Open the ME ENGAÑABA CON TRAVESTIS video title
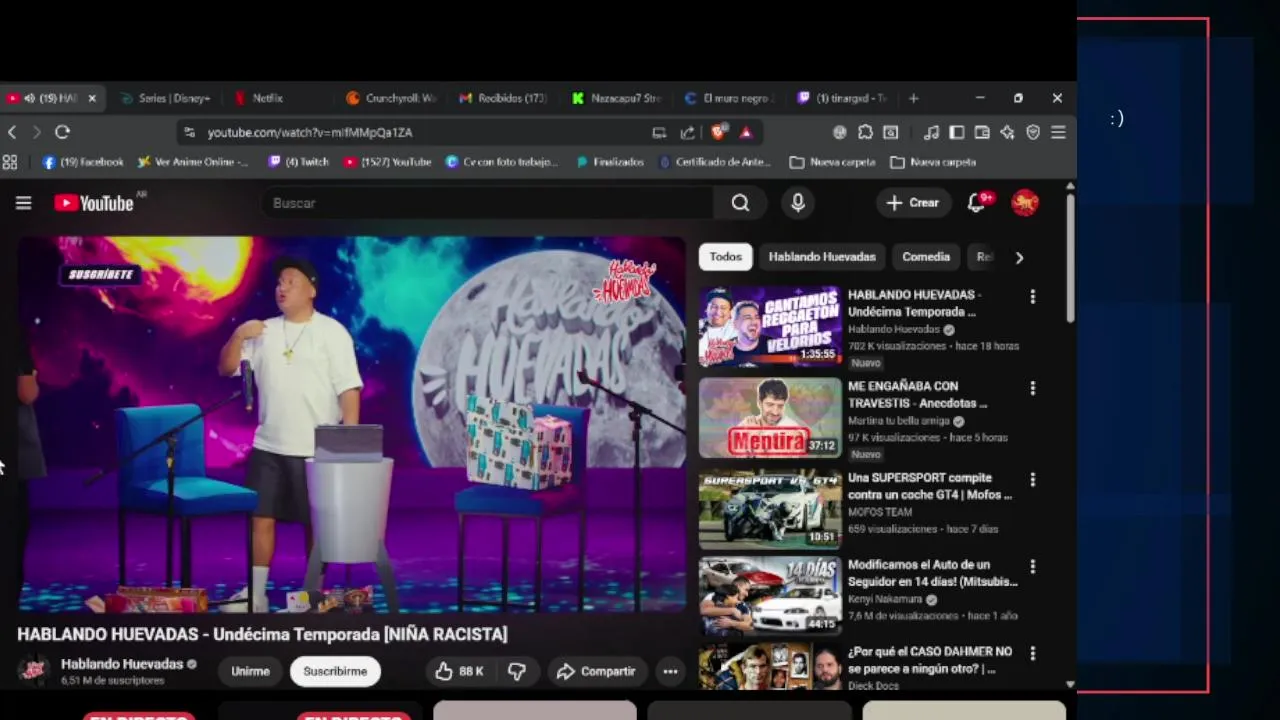The image size is (1280, 720). coord(917,394)
